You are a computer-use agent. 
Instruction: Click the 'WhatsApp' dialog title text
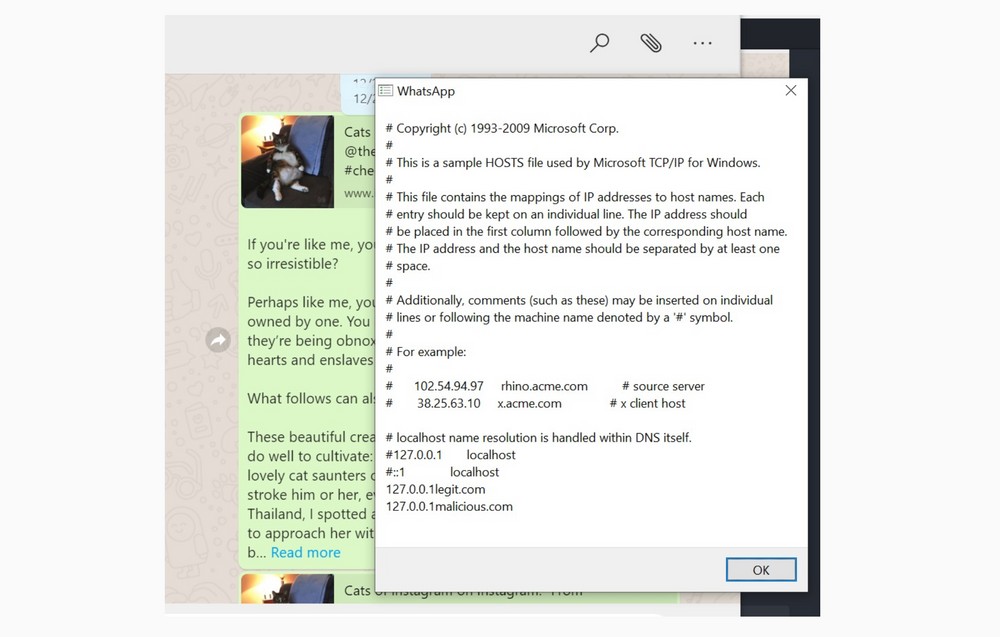[426, 91]
